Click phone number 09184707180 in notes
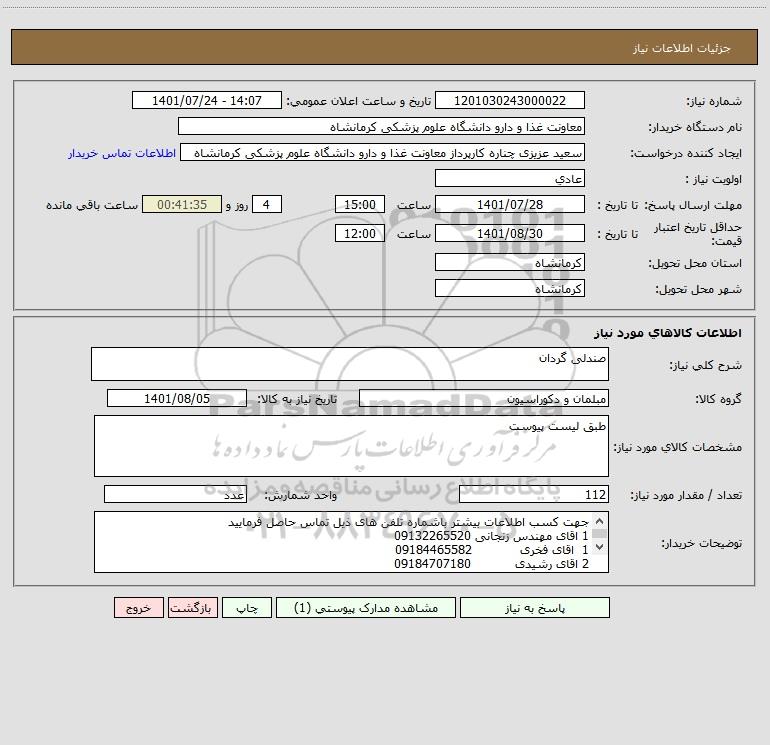Screen dimensions: 770x745 [432, 563]
